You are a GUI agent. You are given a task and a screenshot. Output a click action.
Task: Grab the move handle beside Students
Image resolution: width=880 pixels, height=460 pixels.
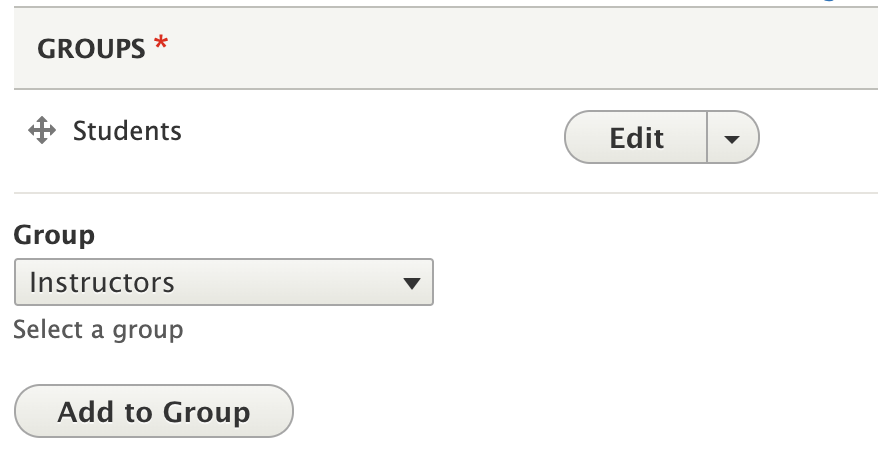(x=42, y=130)
